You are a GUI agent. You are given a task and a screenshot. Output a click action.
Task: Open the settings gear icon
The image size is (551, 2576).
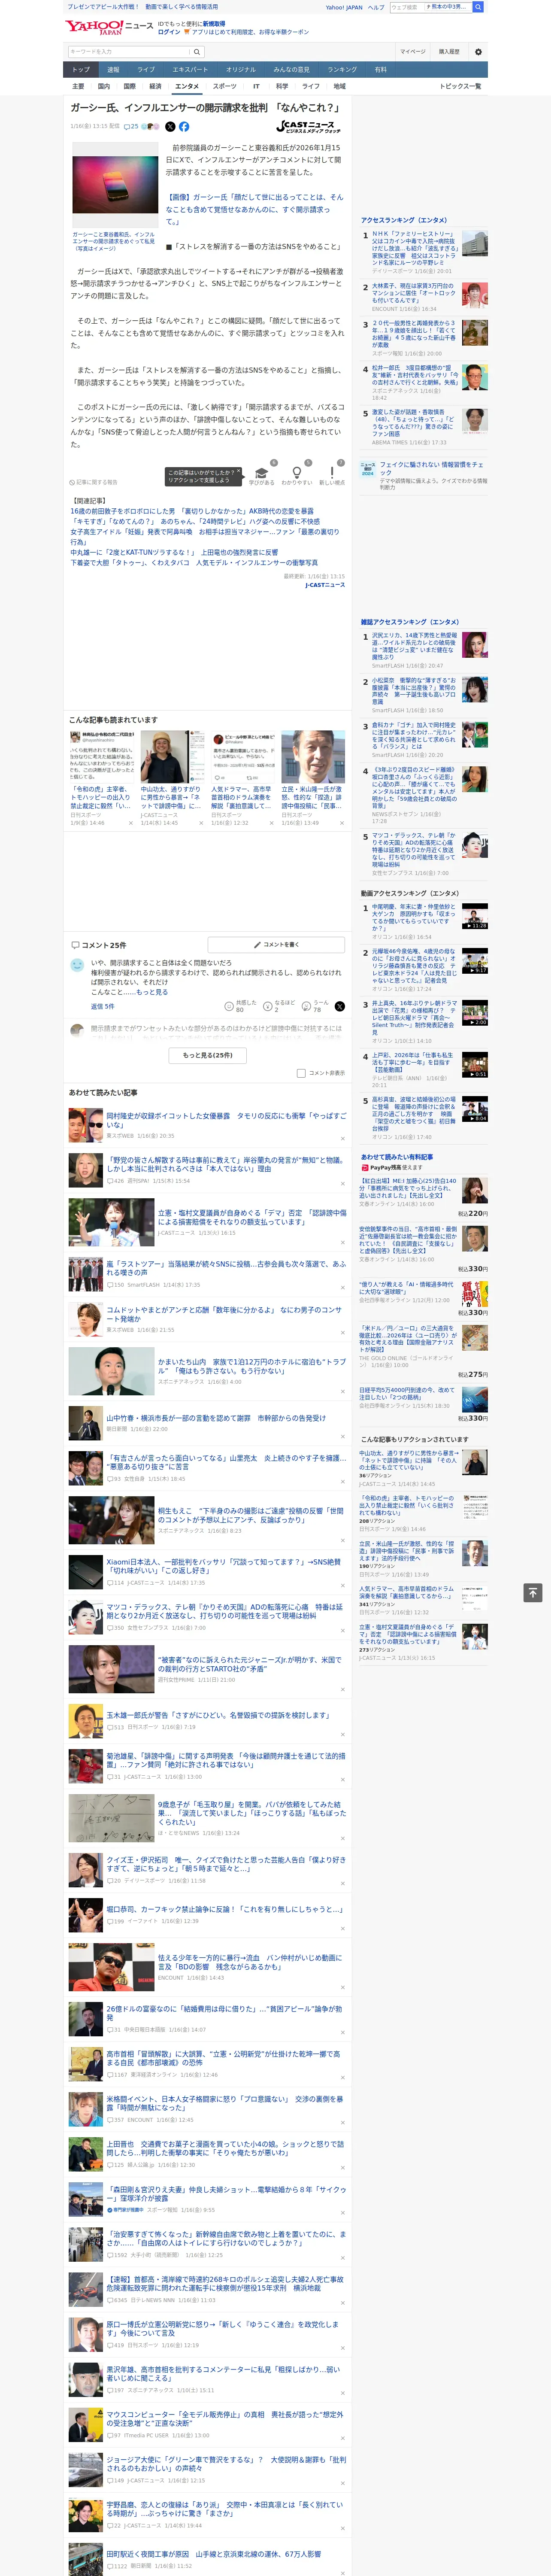(478, 52)
